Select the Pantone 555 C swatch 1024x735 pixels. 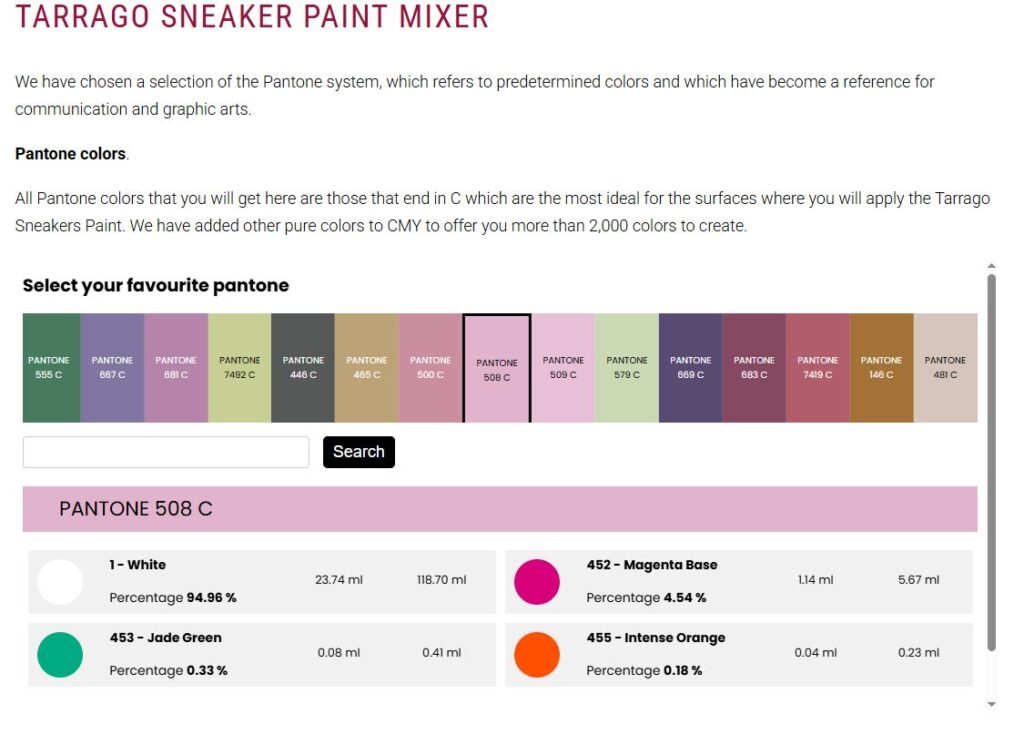52,368
